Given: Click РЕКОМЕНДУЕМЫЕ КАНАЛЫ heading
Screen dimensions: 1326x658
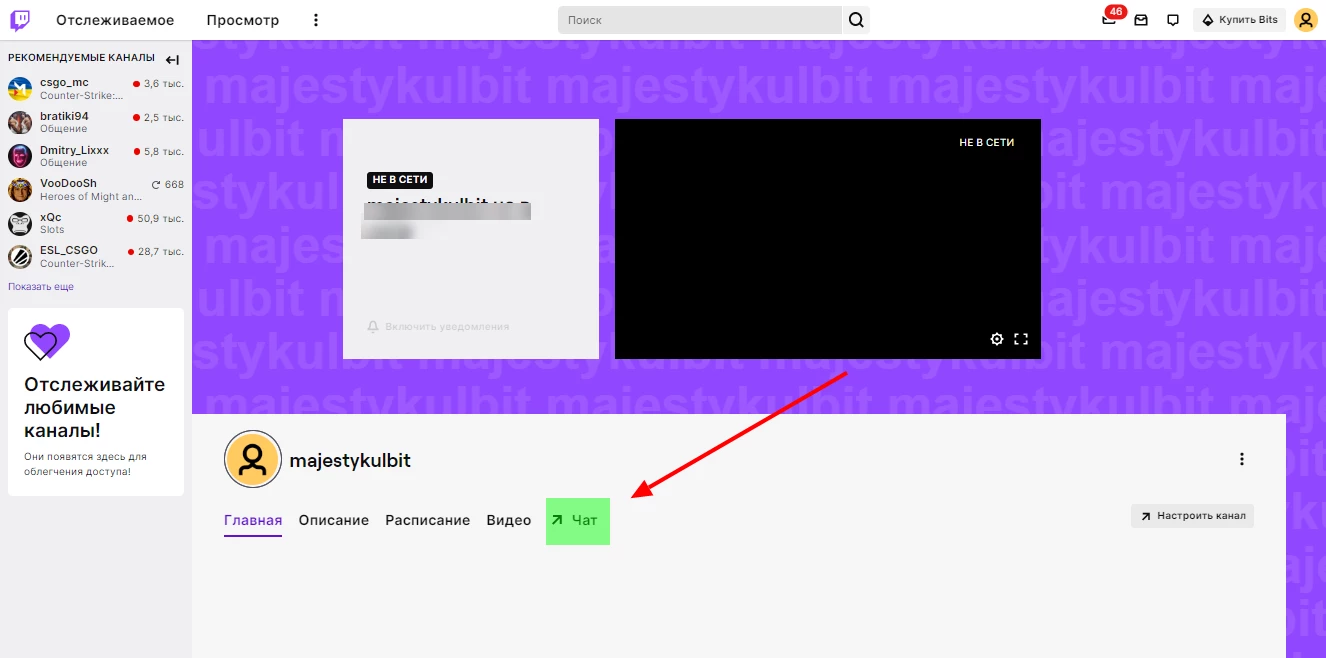Looking at the screenshot, I should 81,58.
